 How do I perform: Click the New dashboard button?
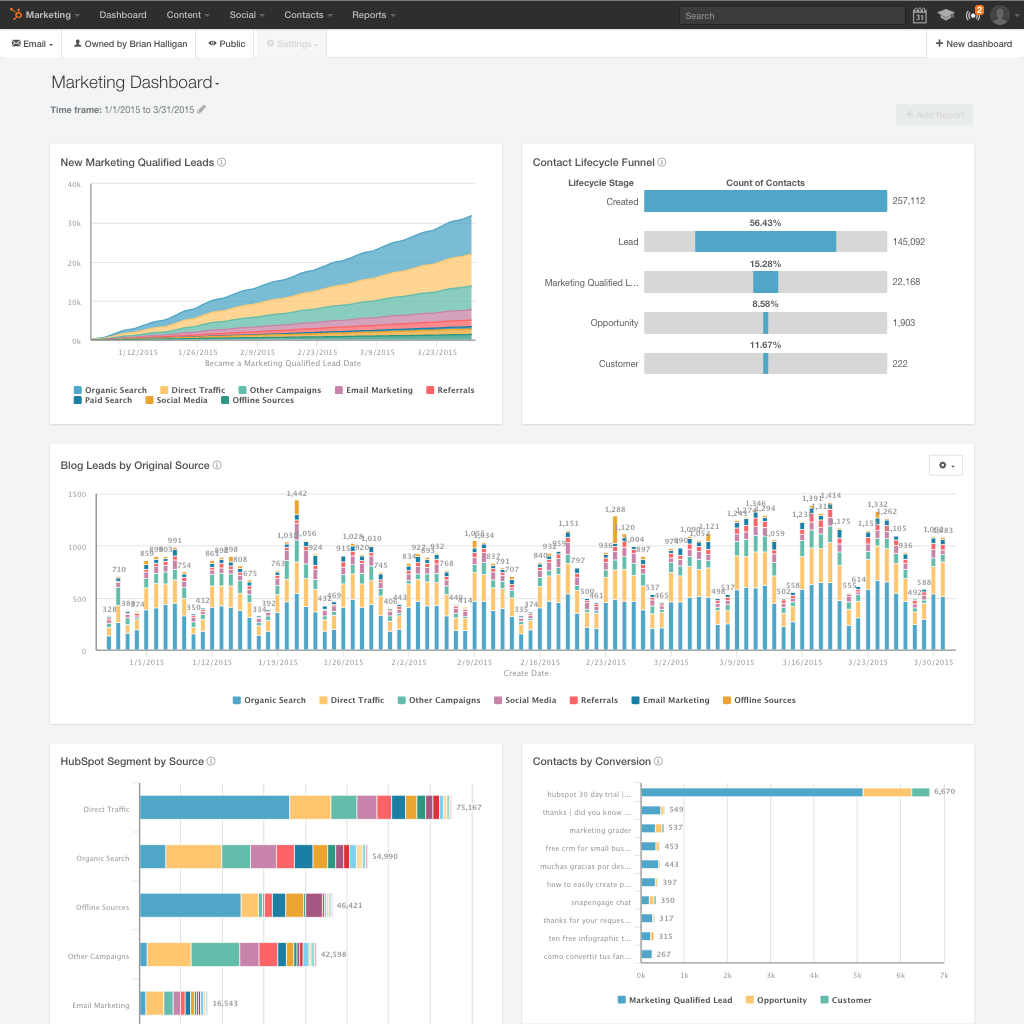[972, 43]
